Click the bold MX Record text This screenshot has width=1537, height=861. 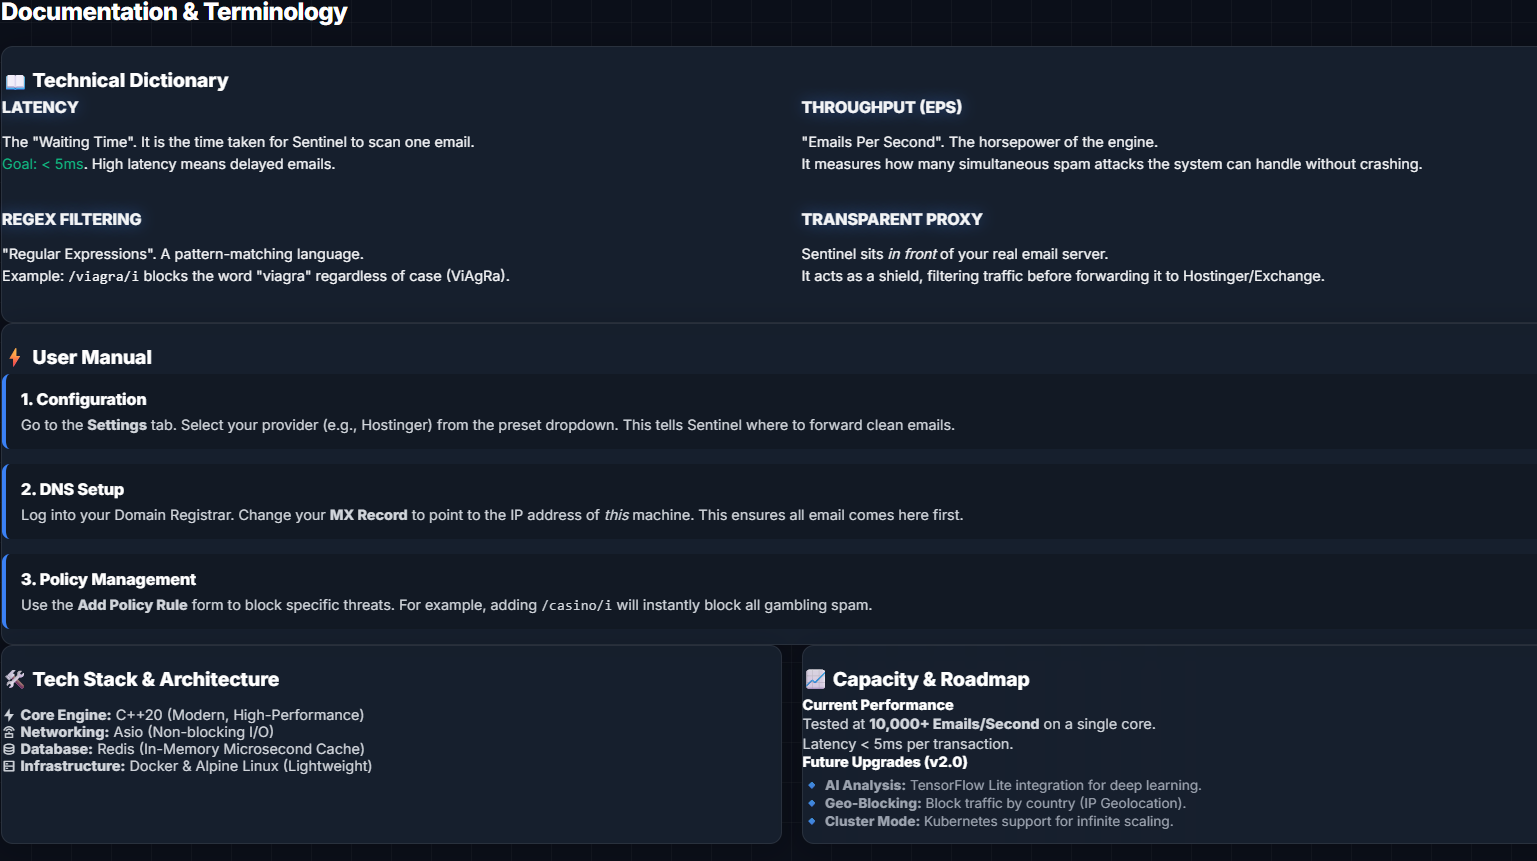(x=368, y=516)
